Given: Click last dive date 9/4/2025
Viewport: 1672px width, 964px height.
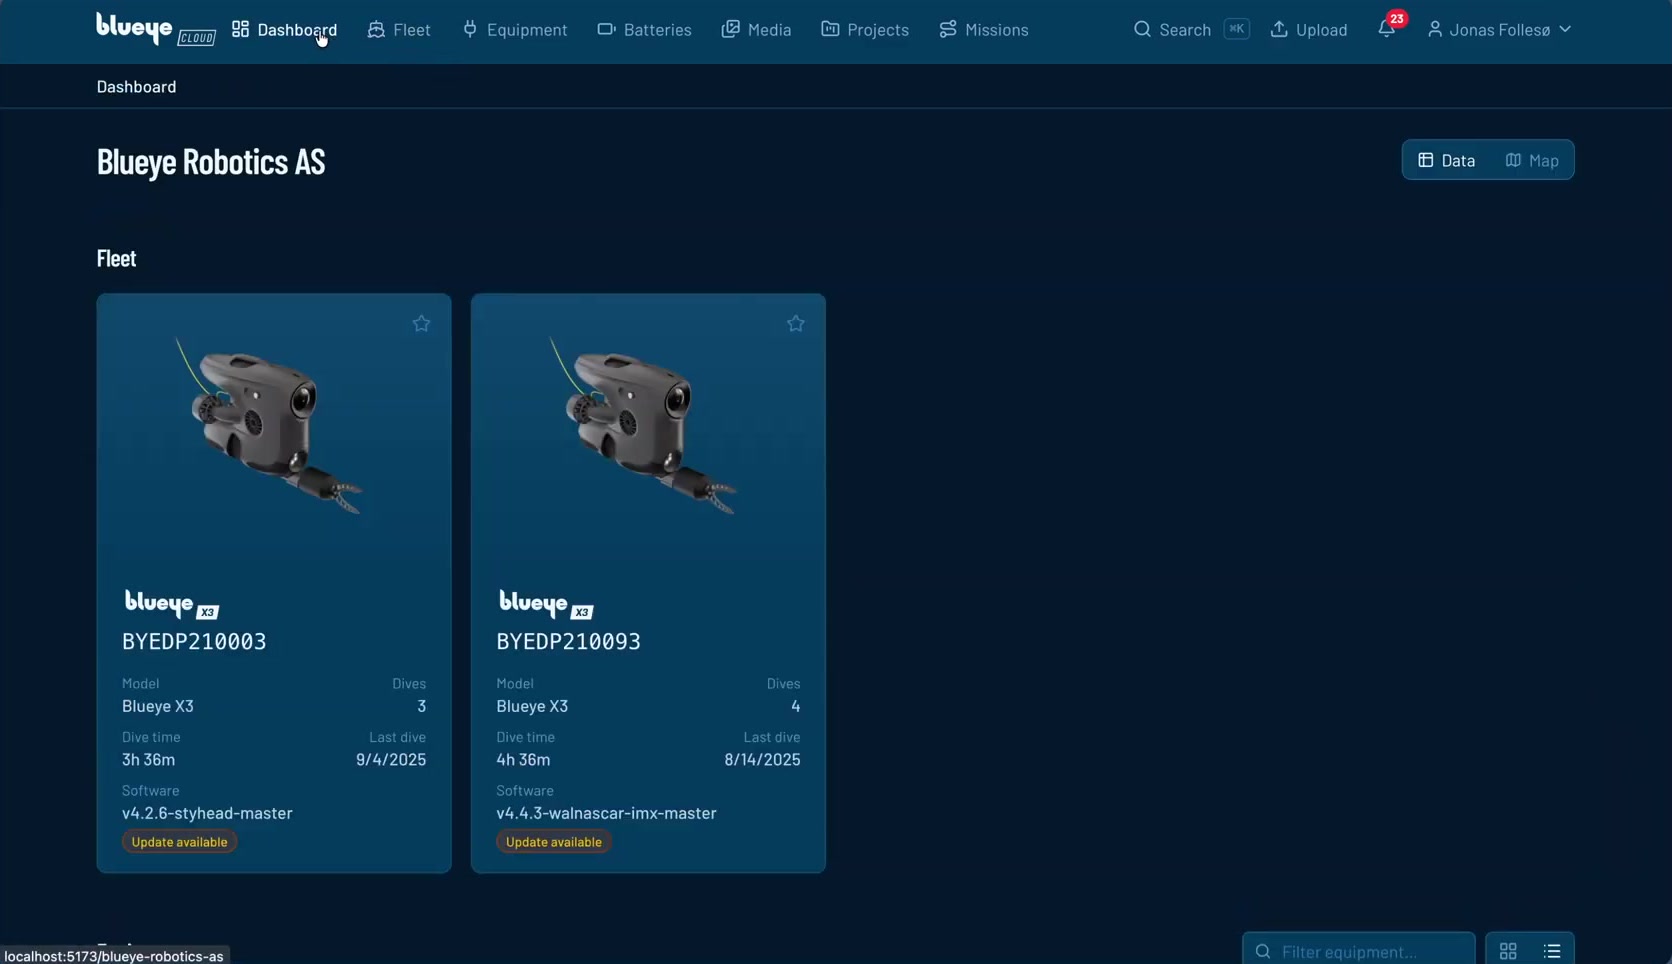Looking at the screenshot, I should (391, 760).
